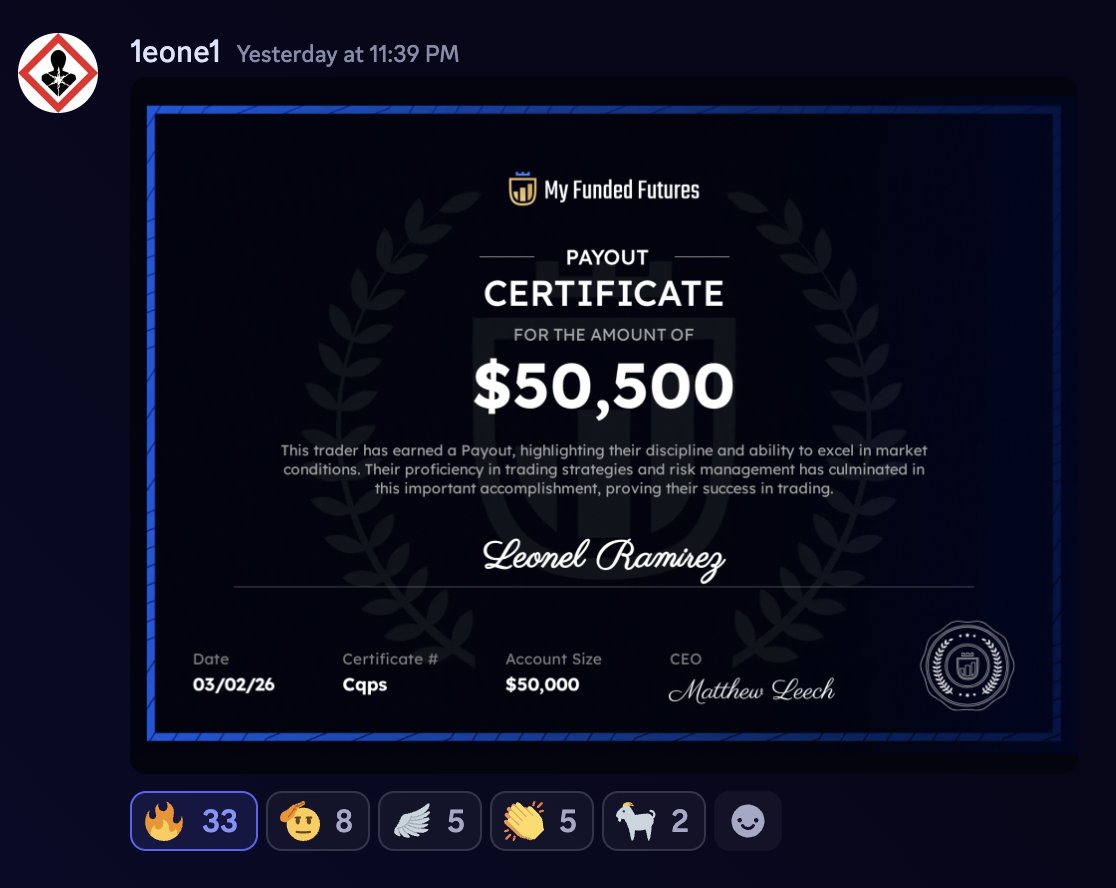Viewport: 1116px width, 888px height.
Task: Open 1eone1's profile avatar
Action: pos(58,73)
